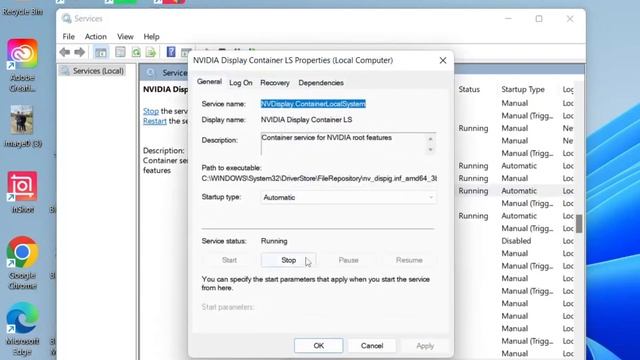Click the Apply button
The width and height of the screenshot is (640, 360).
coord(425,346)
